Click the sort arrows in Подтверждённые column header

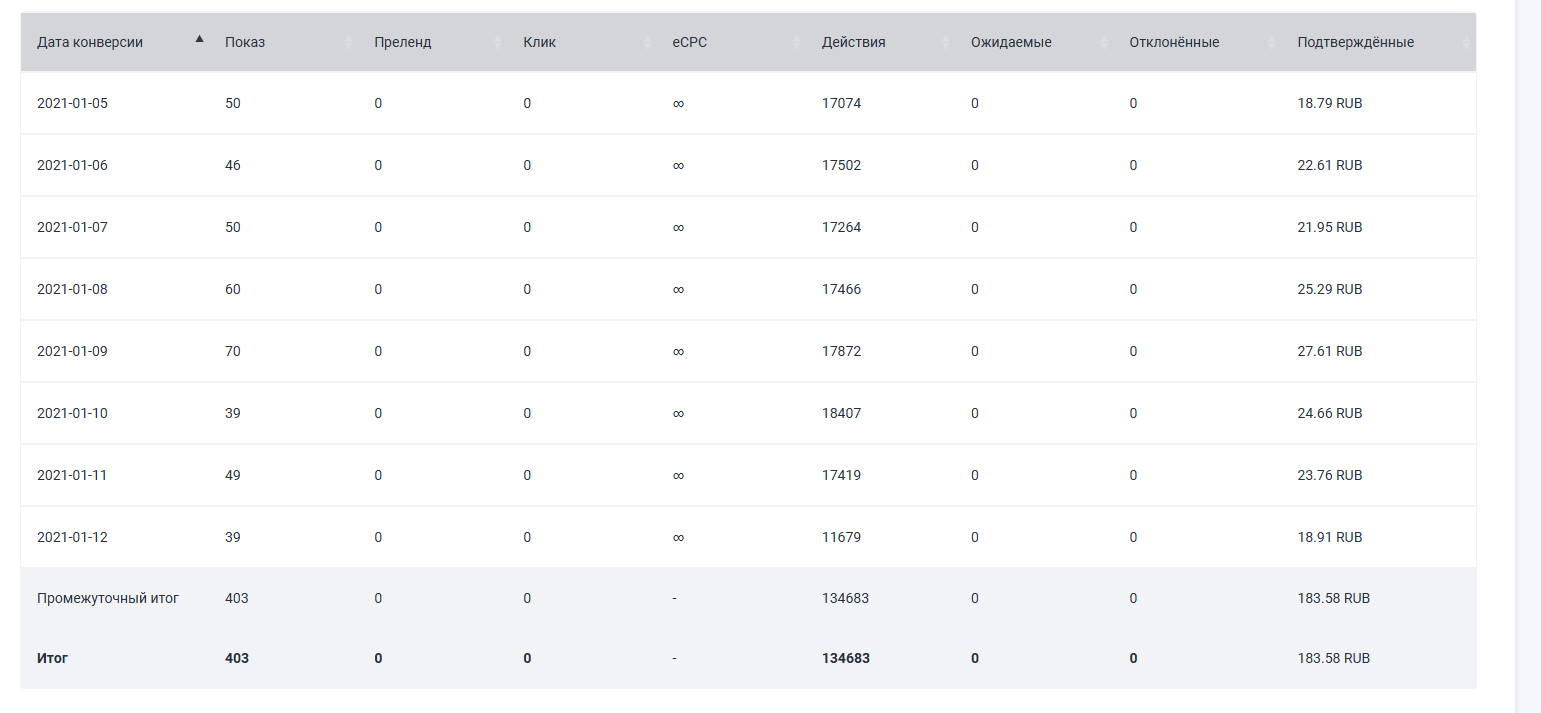(x=1466, y=42)
